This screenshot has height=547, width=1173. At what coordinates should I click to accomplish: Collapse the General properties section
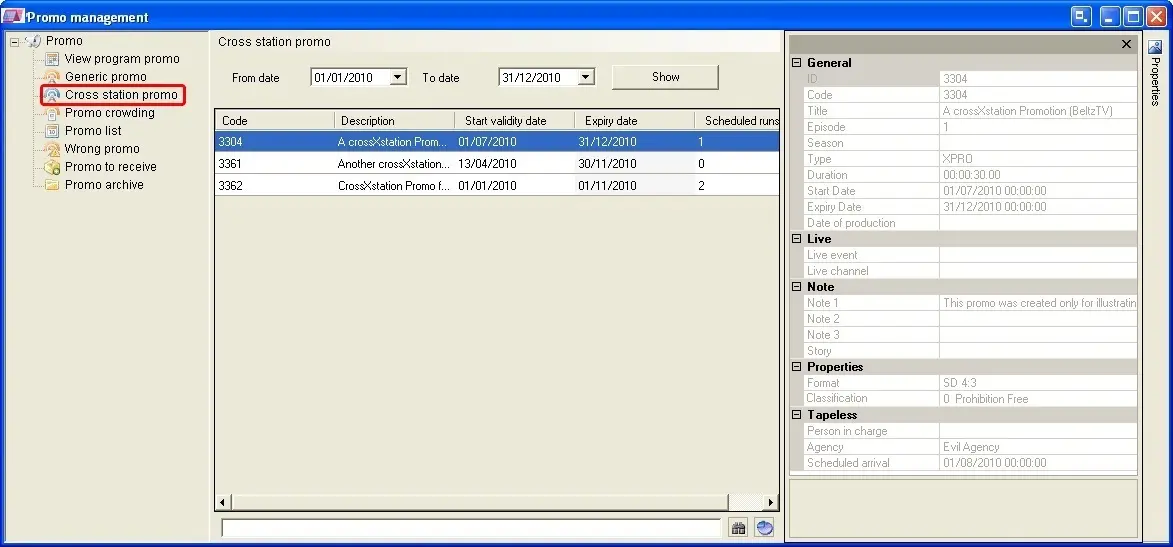point(797,63)
